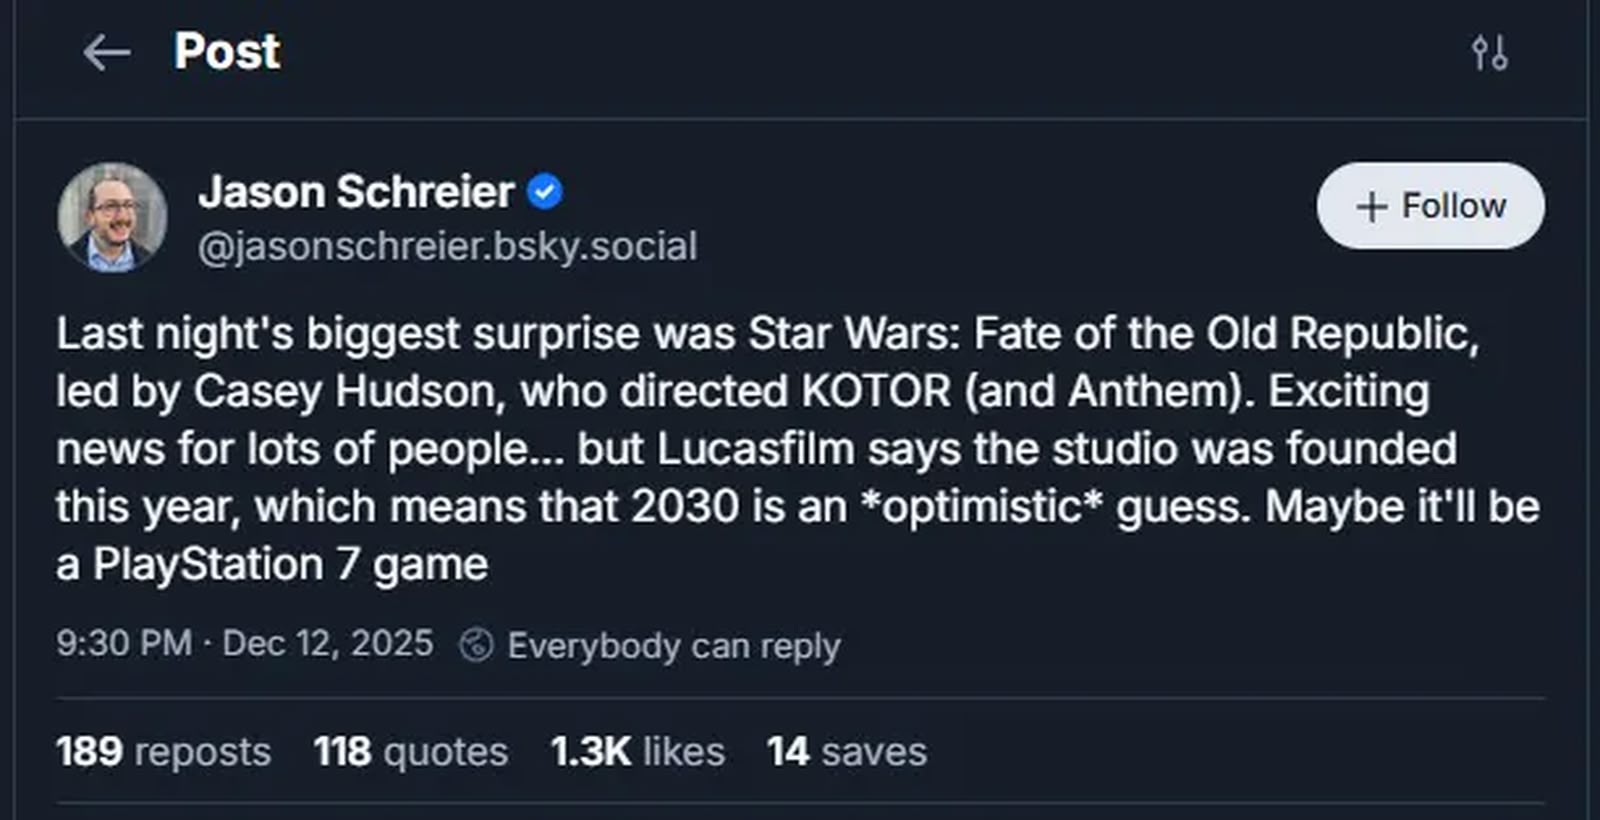View the 189 reposts list

click(163, 752)
